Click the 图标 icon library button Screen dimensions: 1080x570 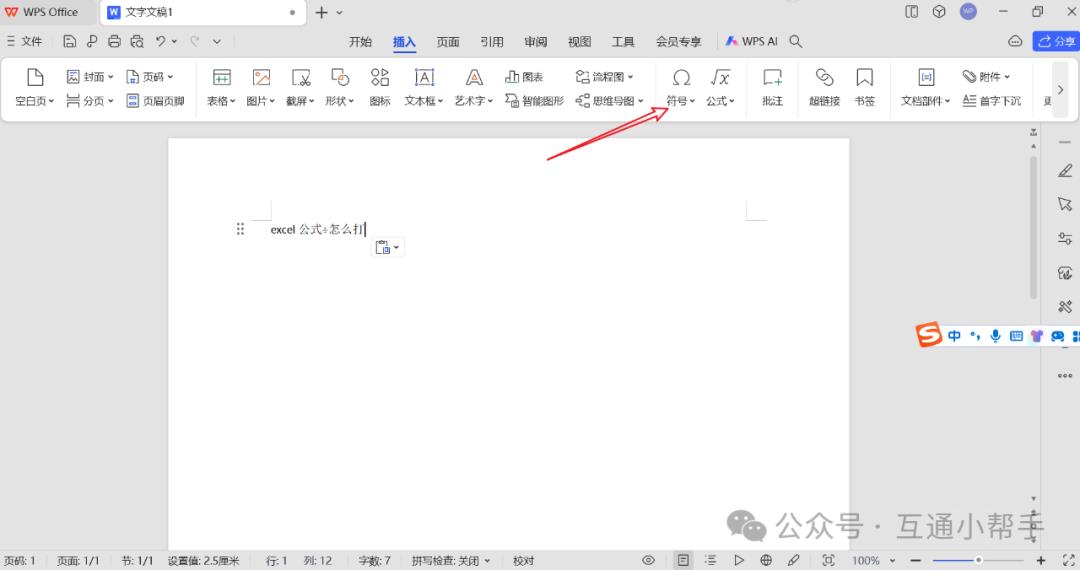pyautogui.click(x=380, y=87)
